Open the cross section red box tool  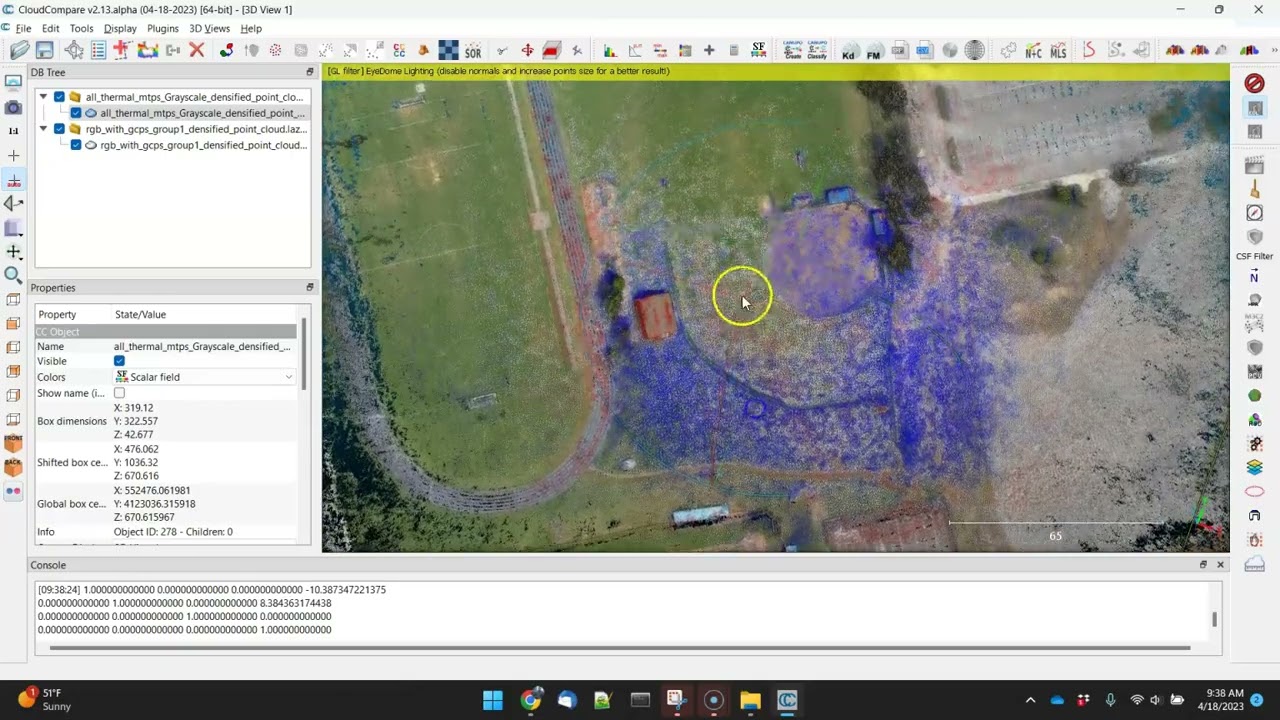click(x=551, y=50)
